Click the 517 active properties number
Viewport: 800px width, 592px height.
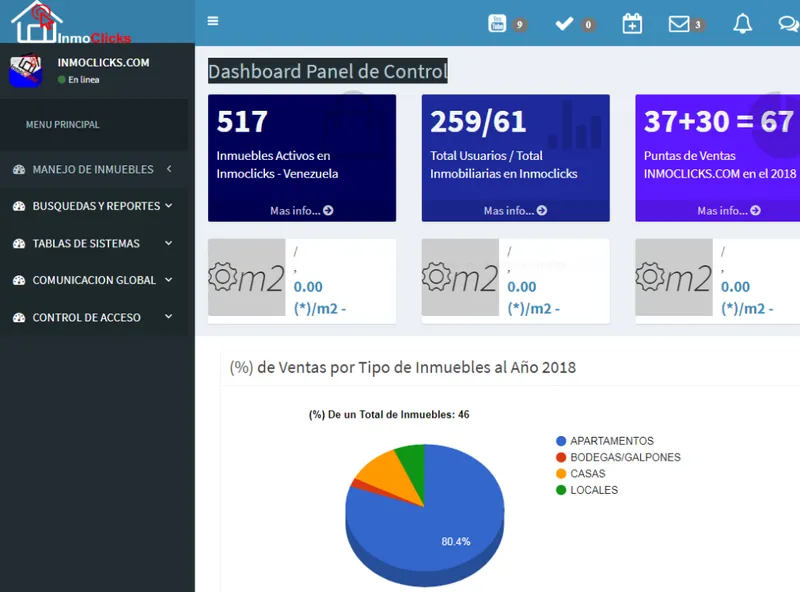click(x=242, y=121)
